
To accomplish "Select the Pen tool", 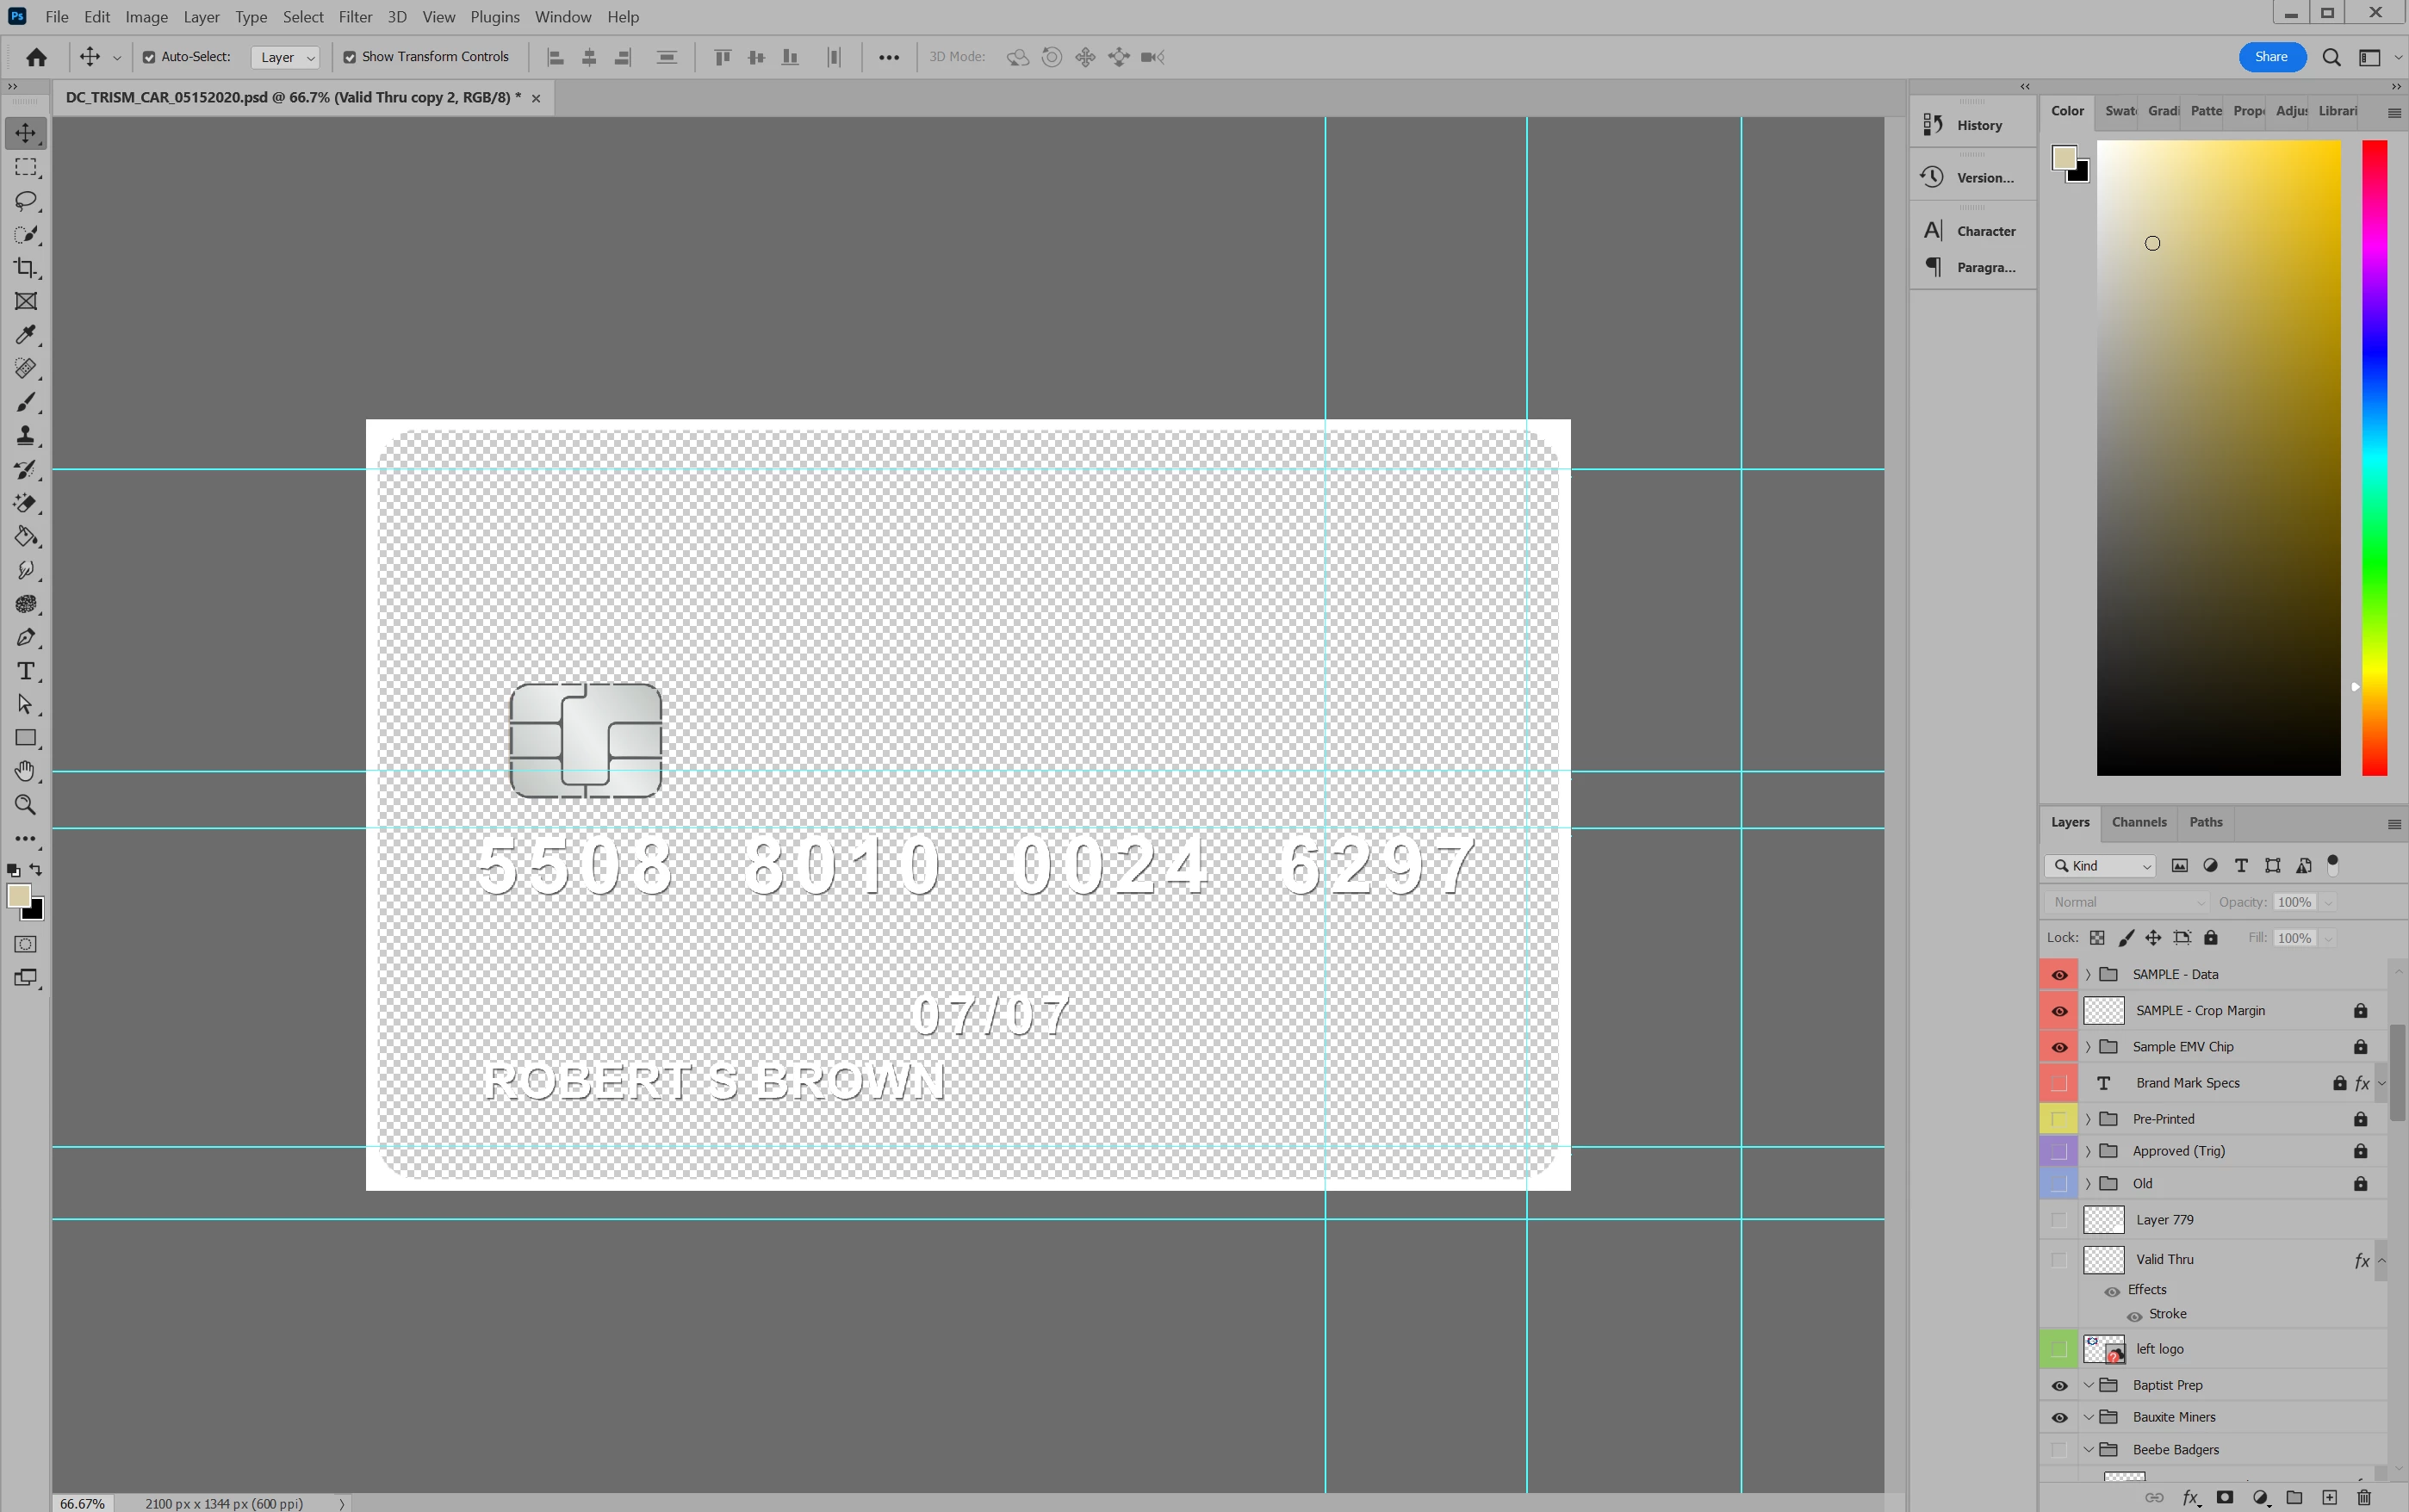I will click(26, 638).
